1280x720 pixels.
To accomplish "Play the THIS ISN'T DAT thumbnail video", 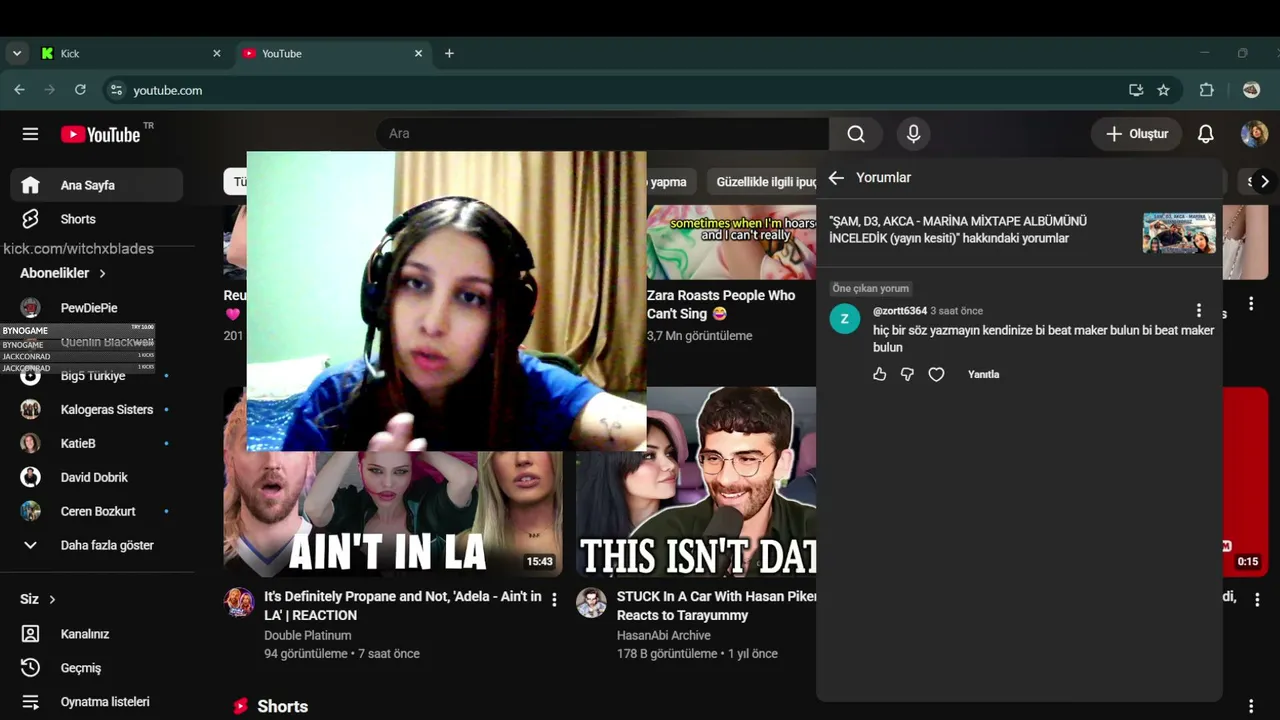I will click(x=696, y=482).
